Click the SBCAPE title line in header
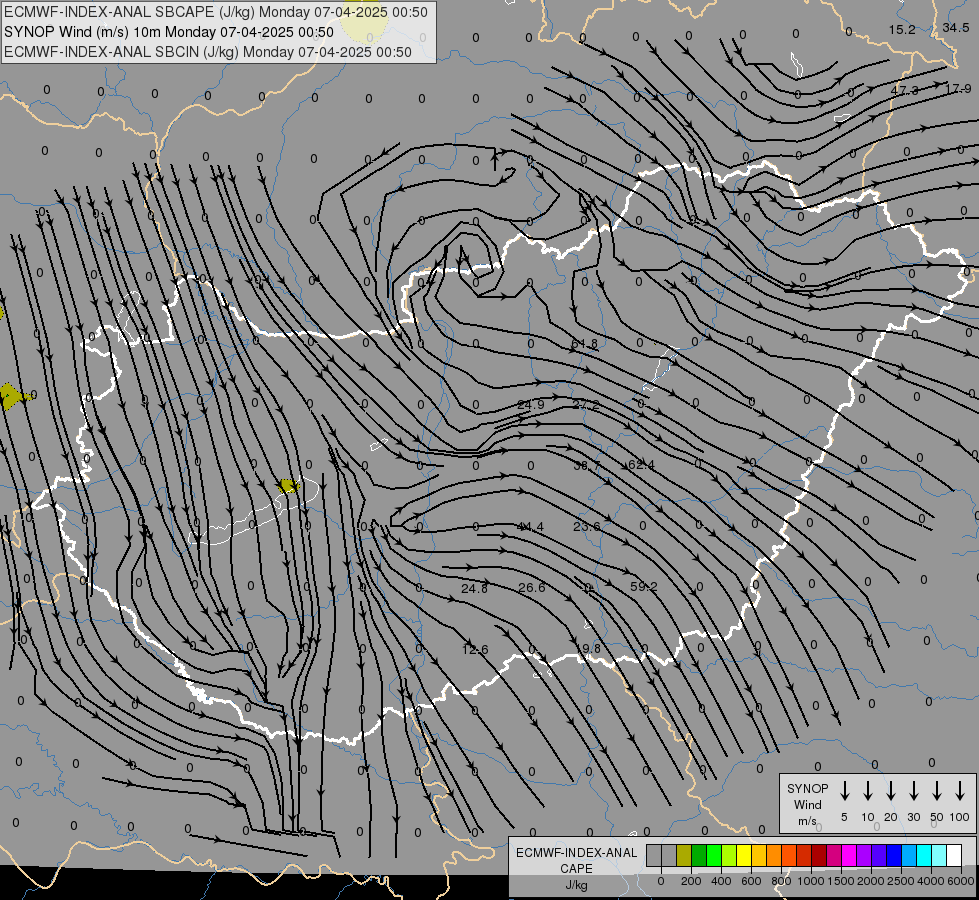979x900 pixels. [216, 12]
